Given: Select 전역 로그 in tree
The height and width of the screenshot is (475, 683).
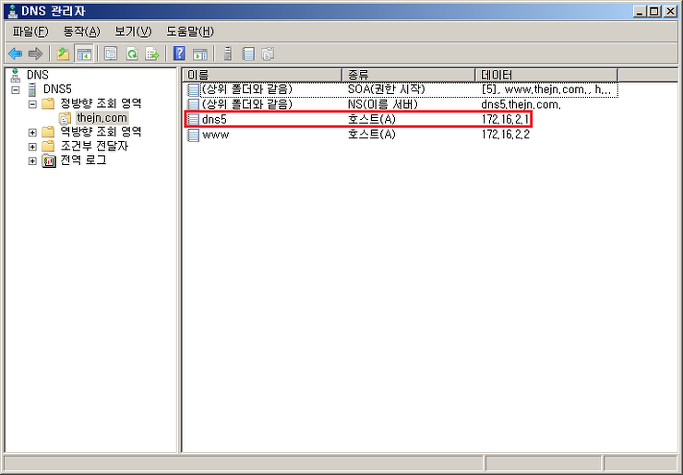Looking at the screenshot, I should click(x=83, y=161).
